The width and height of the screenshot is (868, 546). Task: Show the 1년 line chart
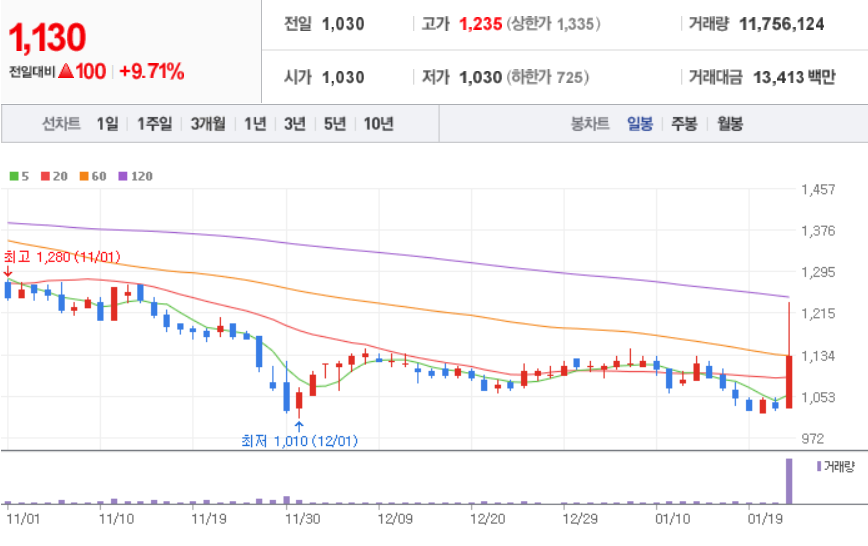tap(255, 123)
